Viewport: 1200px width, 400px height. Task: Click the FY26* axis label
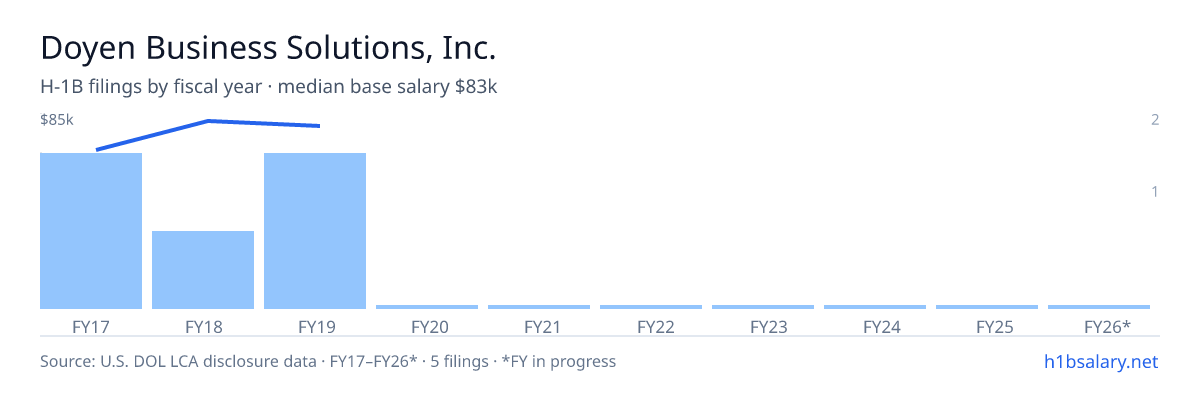pos(1107,327)
